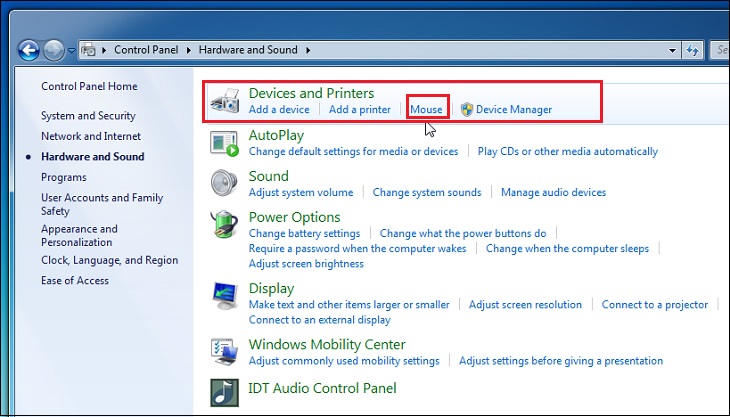Click in the Search Control Panel box
Screen dimensions: 730x417
pyautogui.click(x=719, y=50)
